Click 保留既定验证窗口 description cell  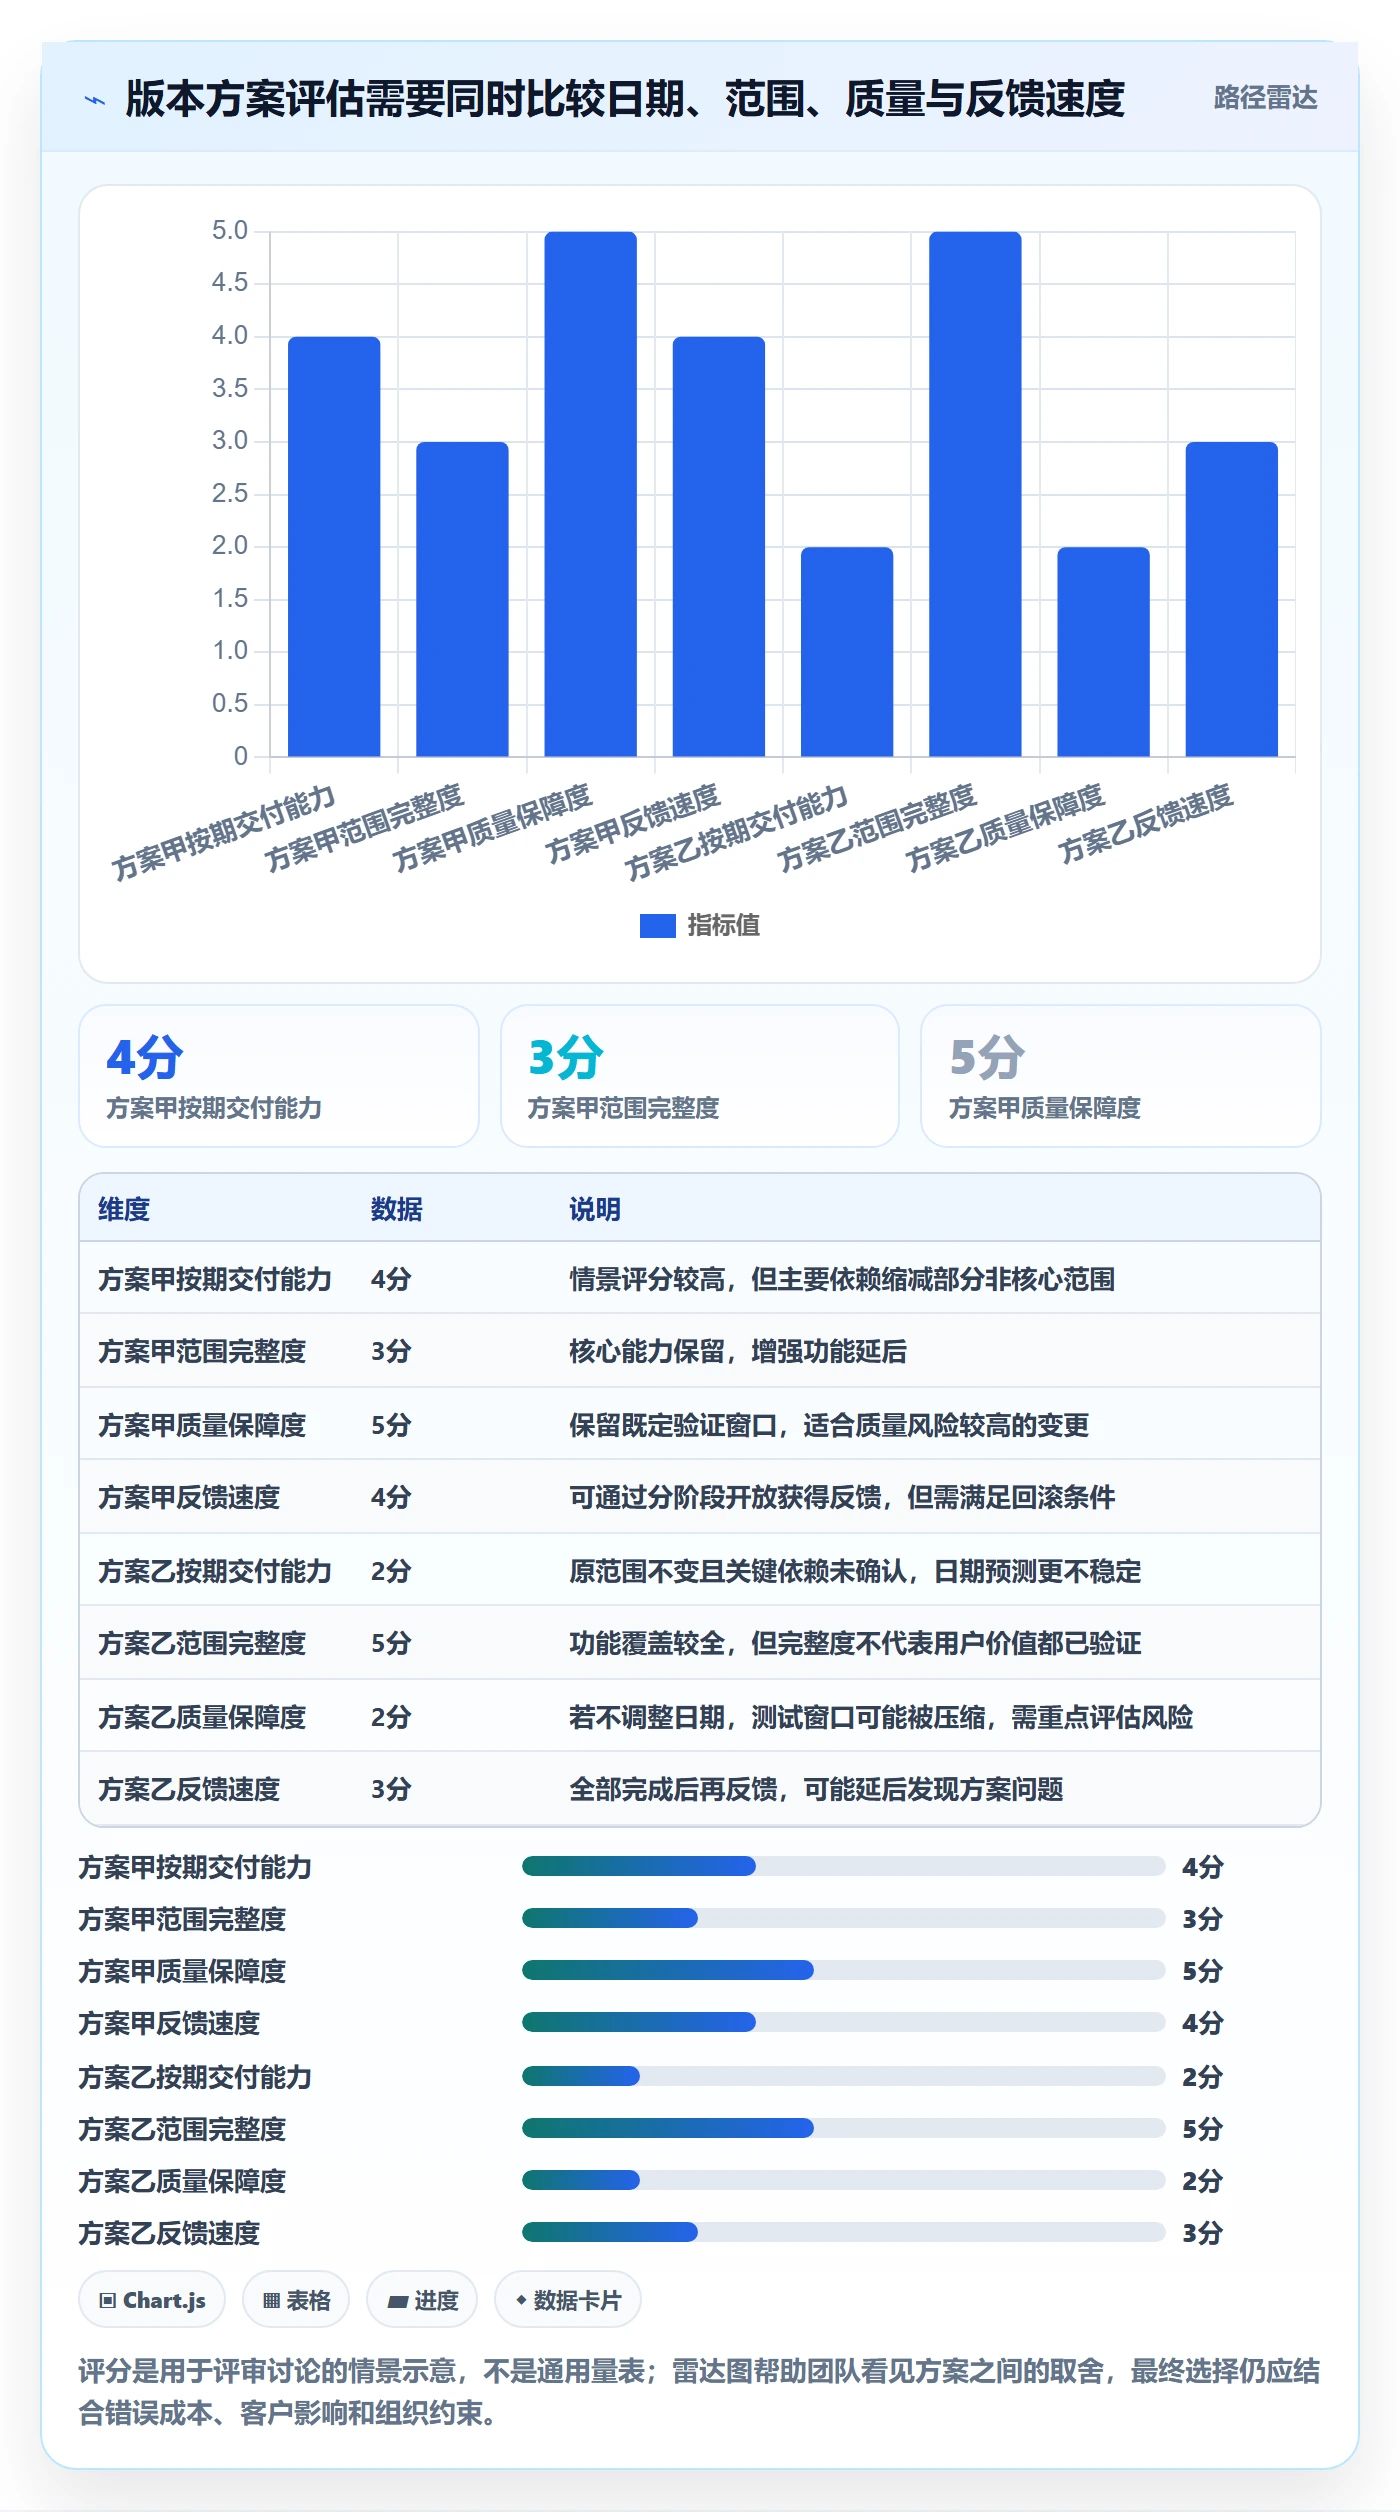point(829,1425)
